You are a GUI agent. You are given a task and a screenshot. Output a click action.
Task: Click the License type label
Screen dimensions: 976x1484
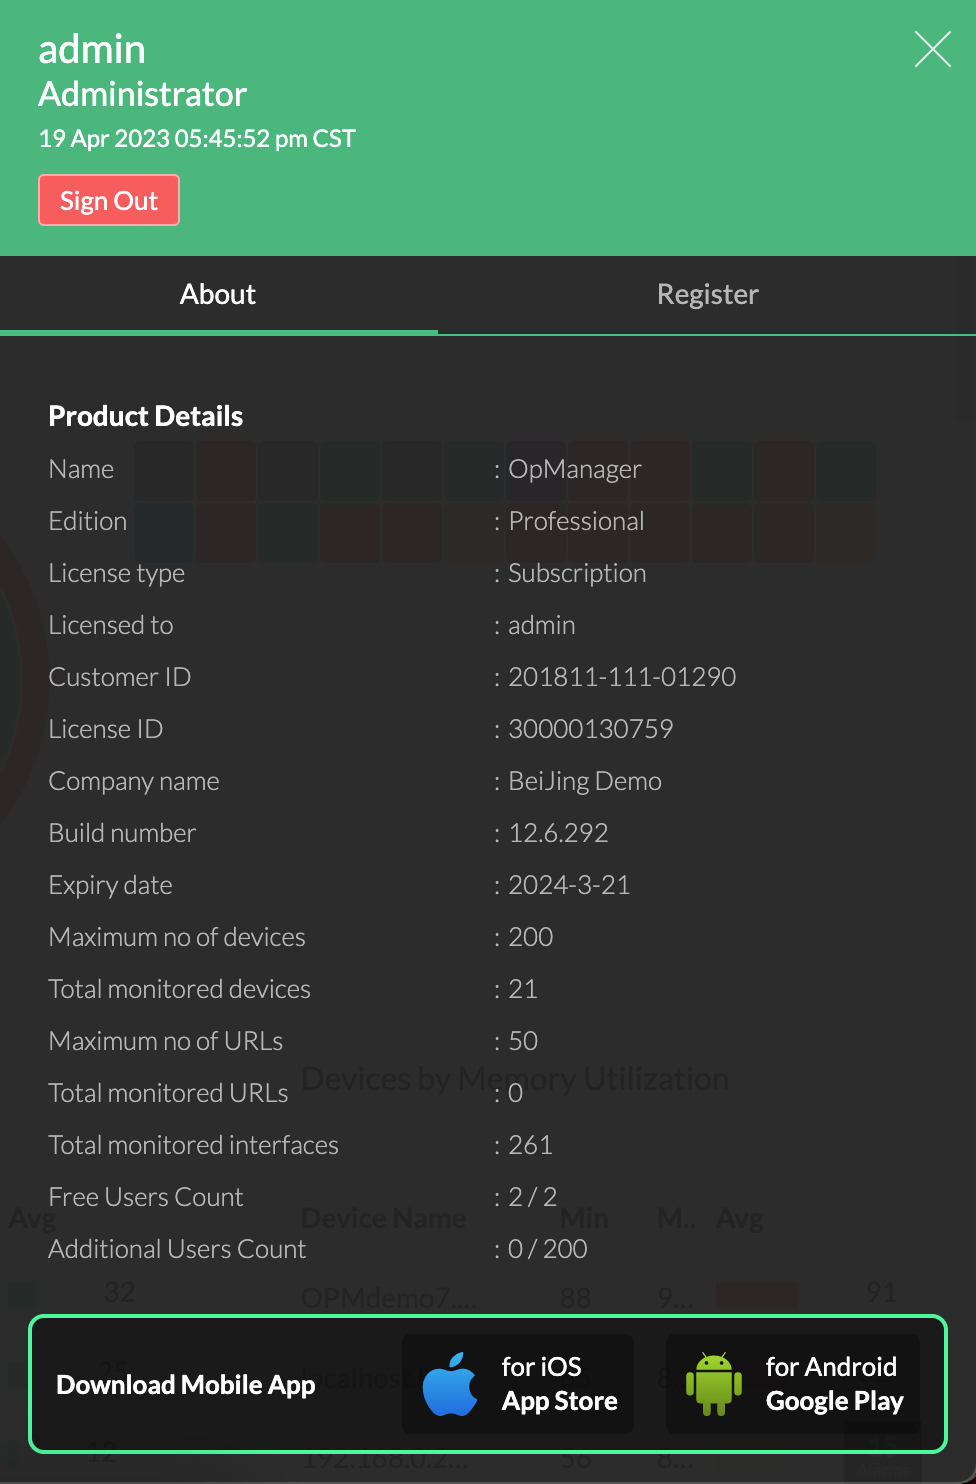(117, 573)
